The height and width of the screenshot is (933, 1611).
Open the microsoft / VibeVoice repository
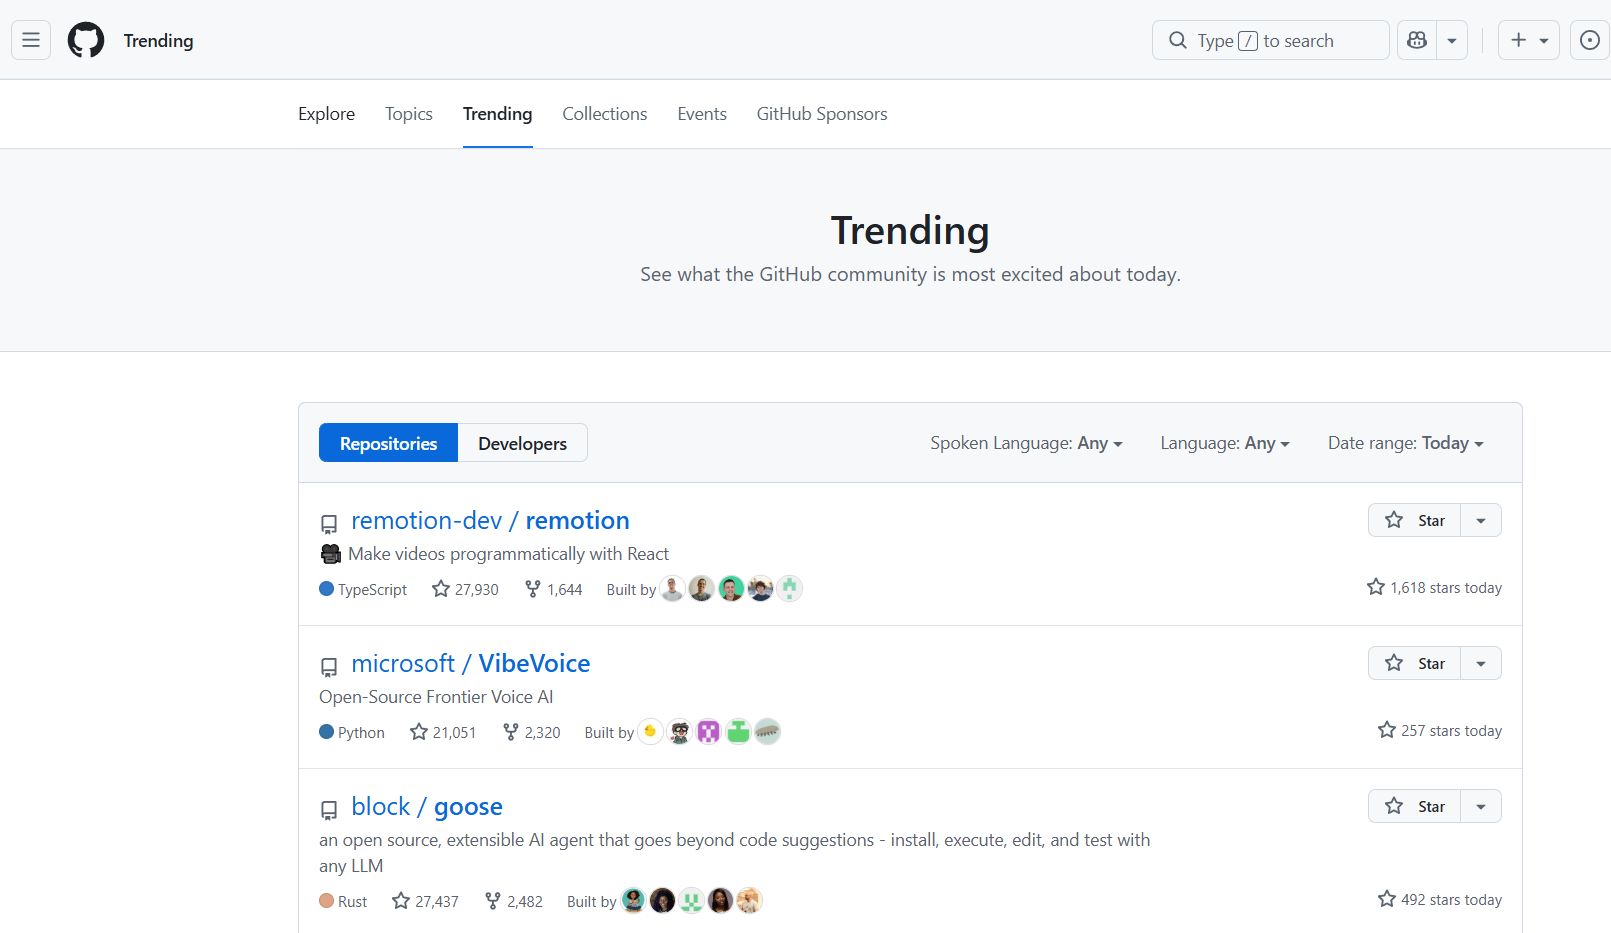471,664
